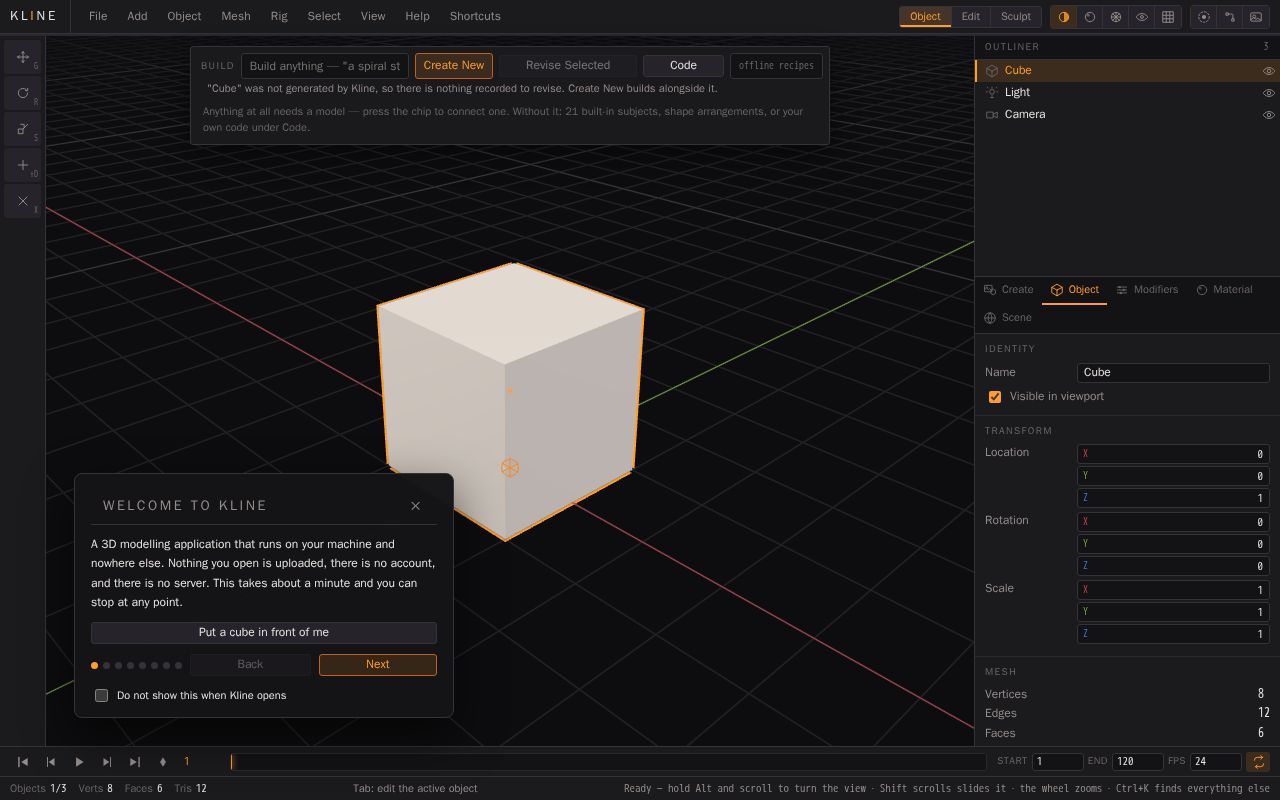Click the START frame field
Viewport: 1280px width, 800px height.
tap(1058, 762)
